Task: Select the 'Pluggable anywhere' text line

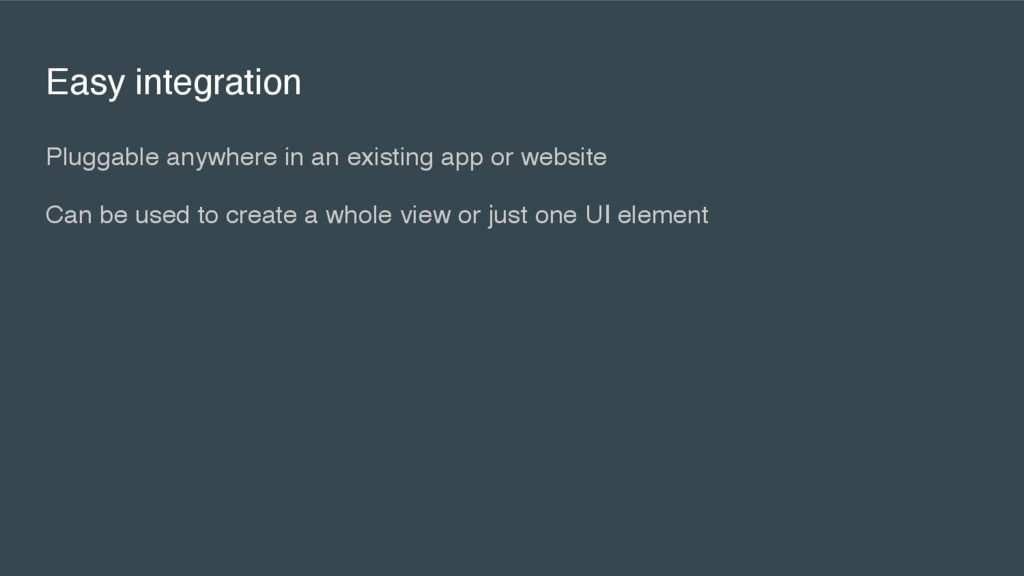Action: (326, 157)
